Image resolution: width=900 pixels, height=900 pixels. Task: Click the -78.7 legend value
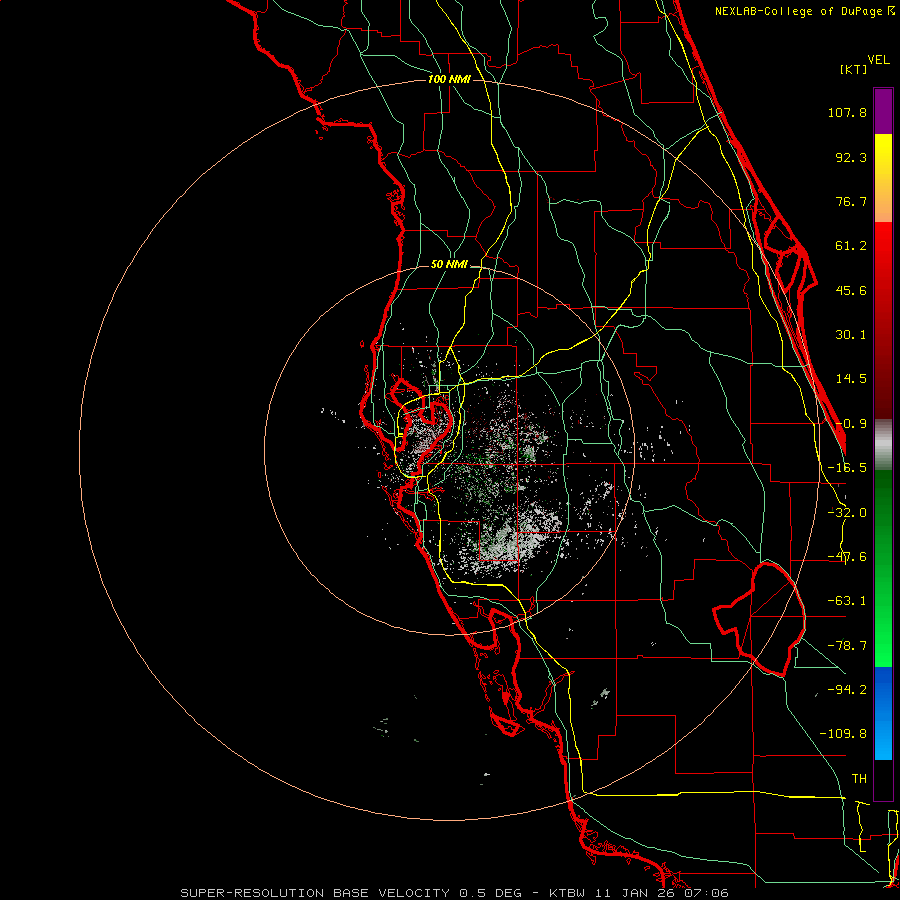(847, 646)
